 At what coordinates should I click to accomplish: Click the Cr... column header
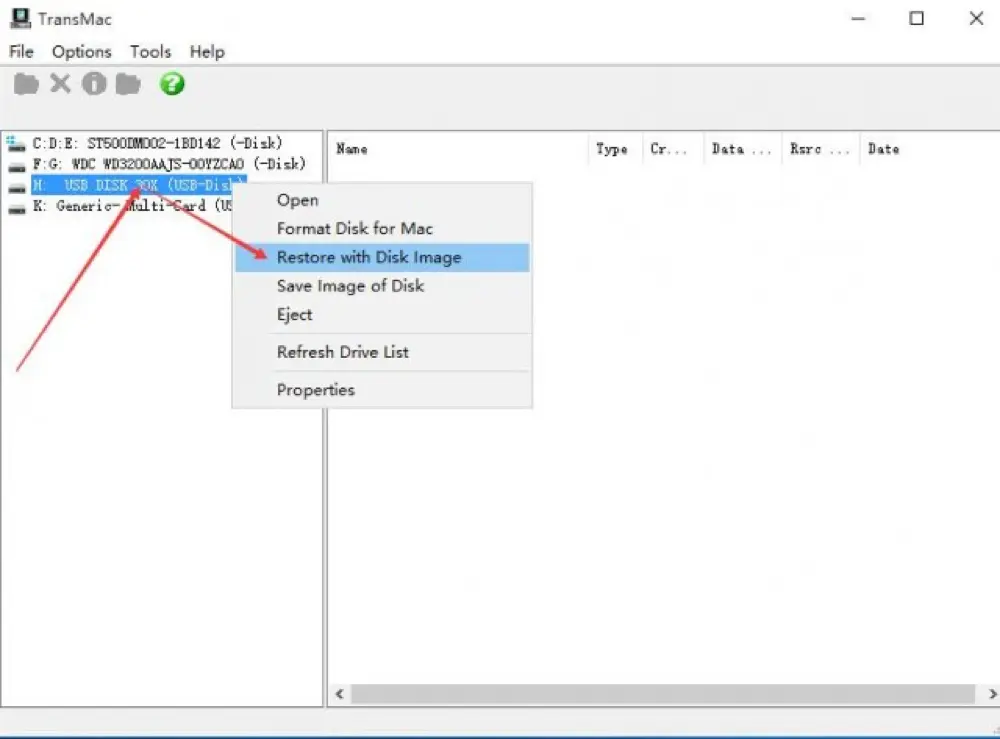click(673, 149)
